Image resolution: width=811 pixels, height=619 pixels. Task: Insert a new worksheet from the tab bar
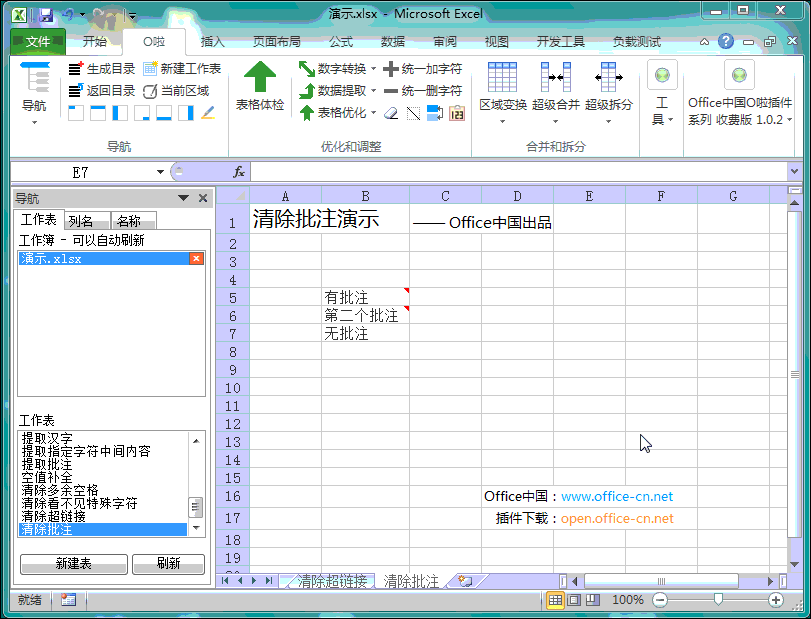pyautogui.click(x=465, y=581)
